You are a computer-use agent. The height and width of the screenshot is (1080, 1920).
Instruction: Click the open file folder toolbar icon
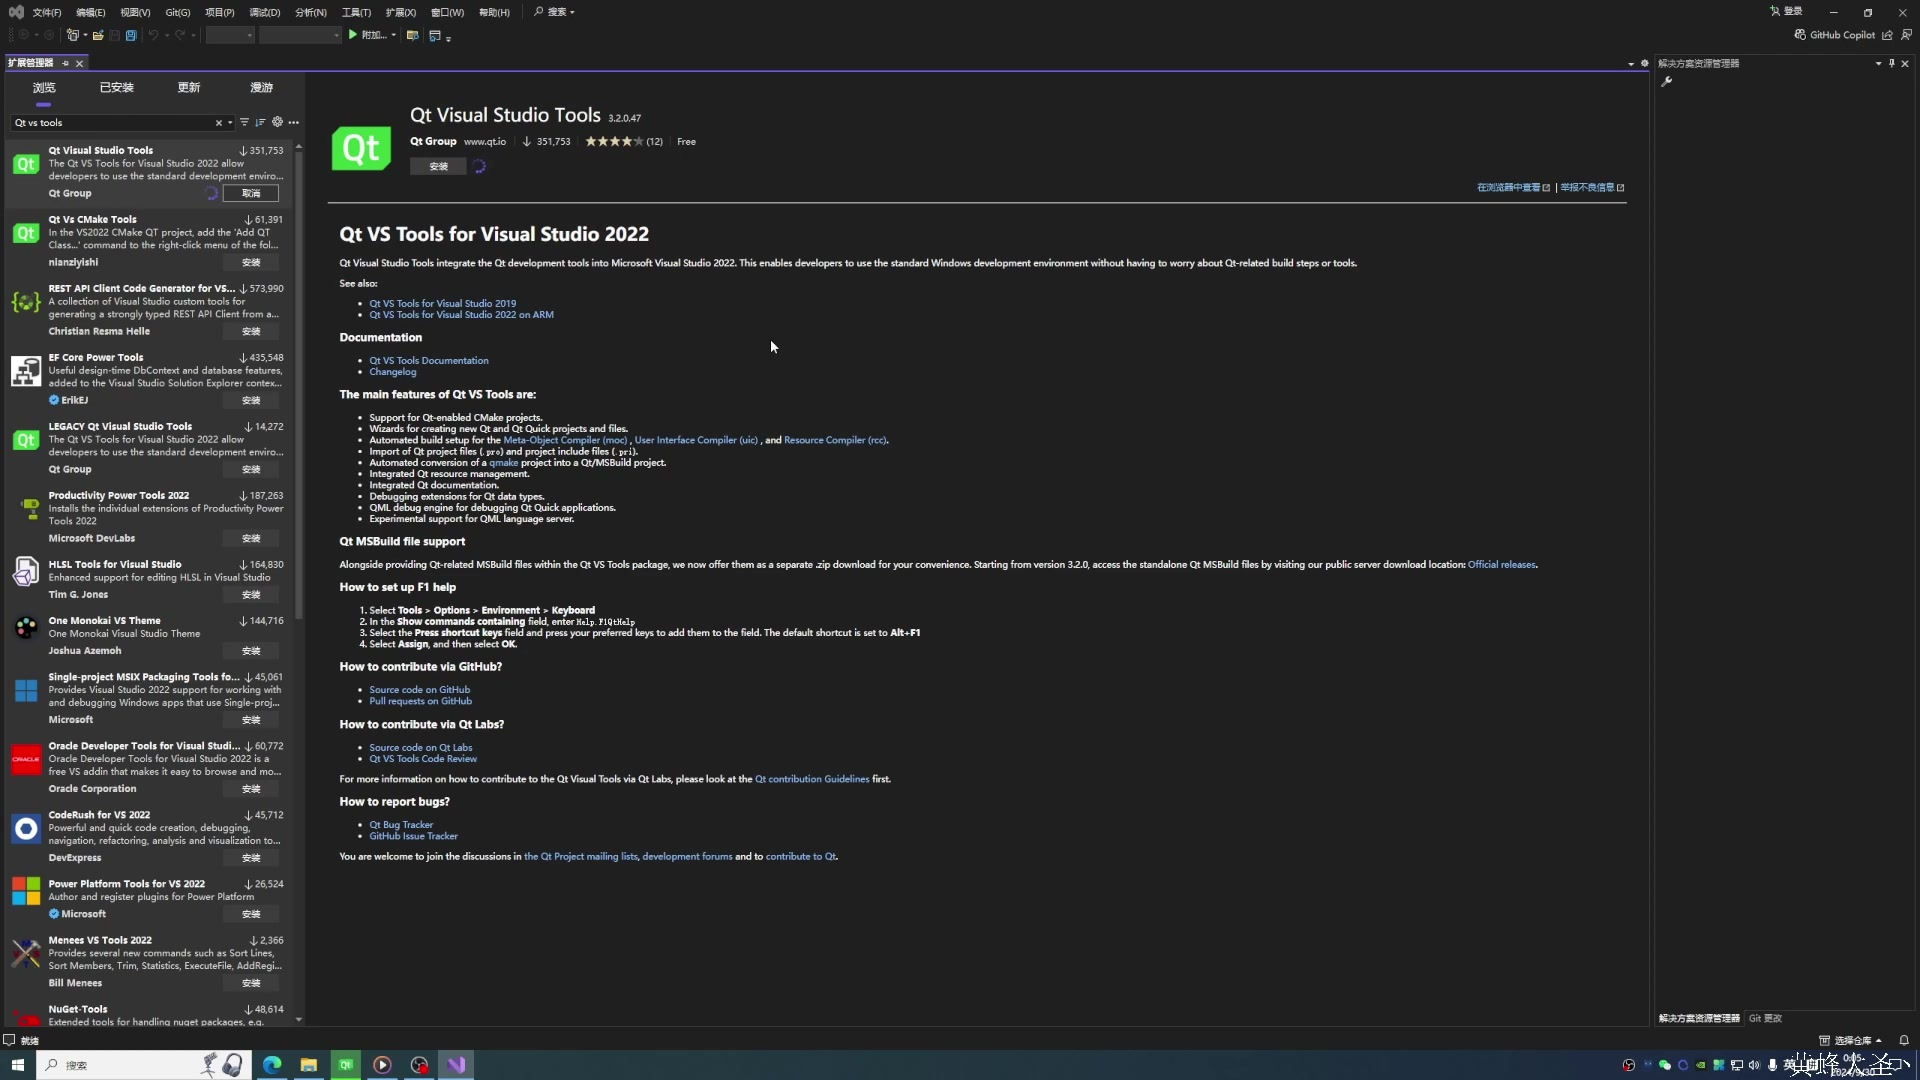point(98,35)
